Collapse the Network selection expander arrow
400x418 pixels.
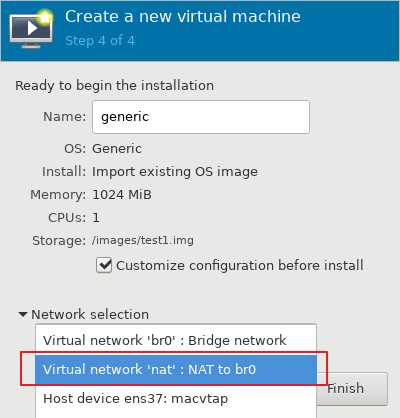[23, 314]
